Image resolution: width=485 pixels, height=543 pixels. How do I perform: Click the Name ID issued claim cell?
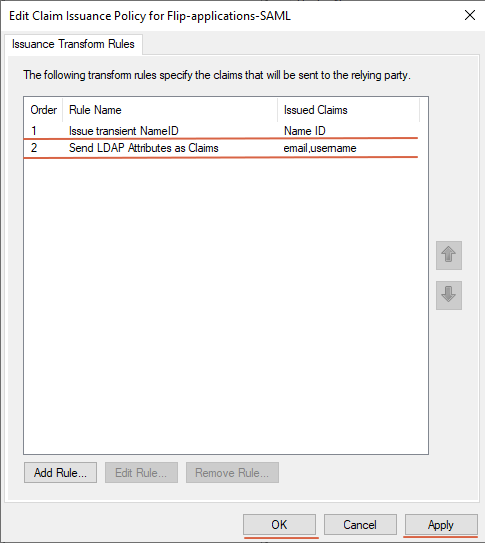coord(305,131)
